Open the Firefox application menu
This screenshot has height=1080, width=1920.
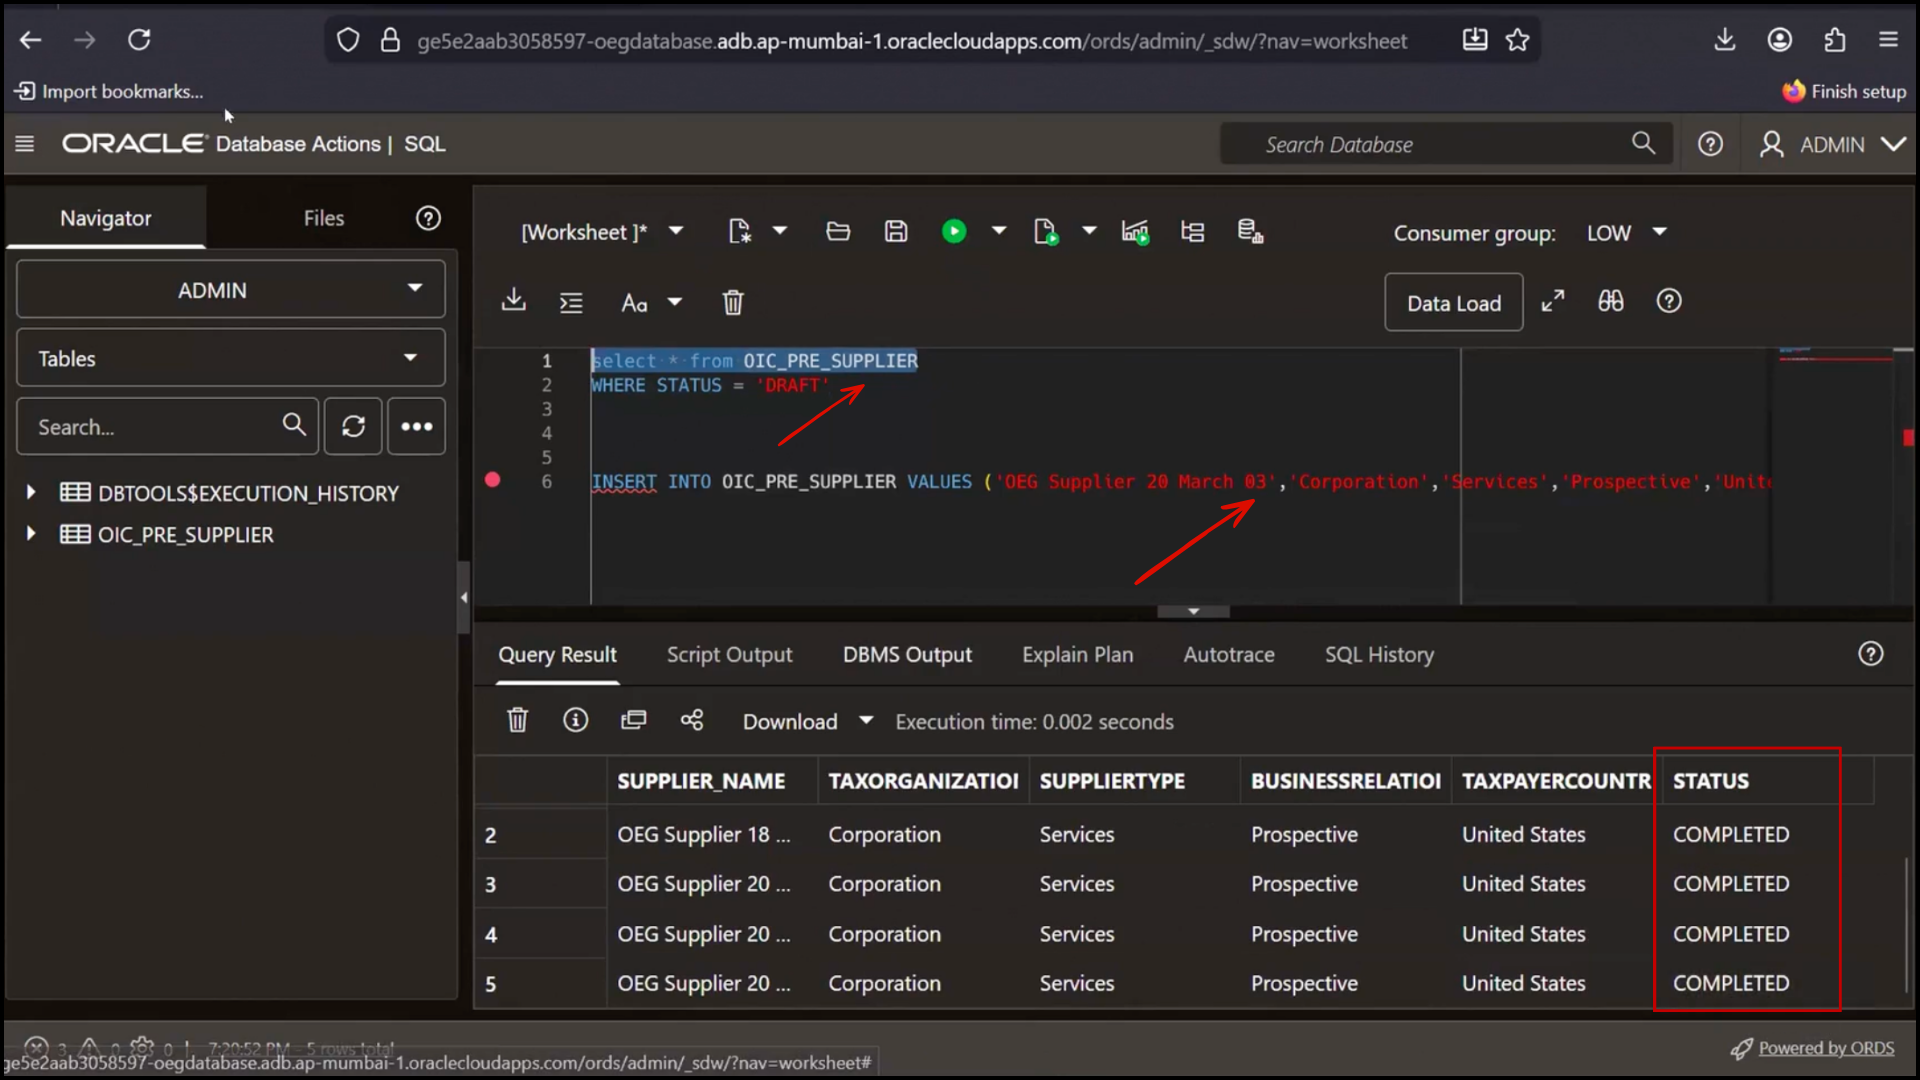click(1888, 40)
